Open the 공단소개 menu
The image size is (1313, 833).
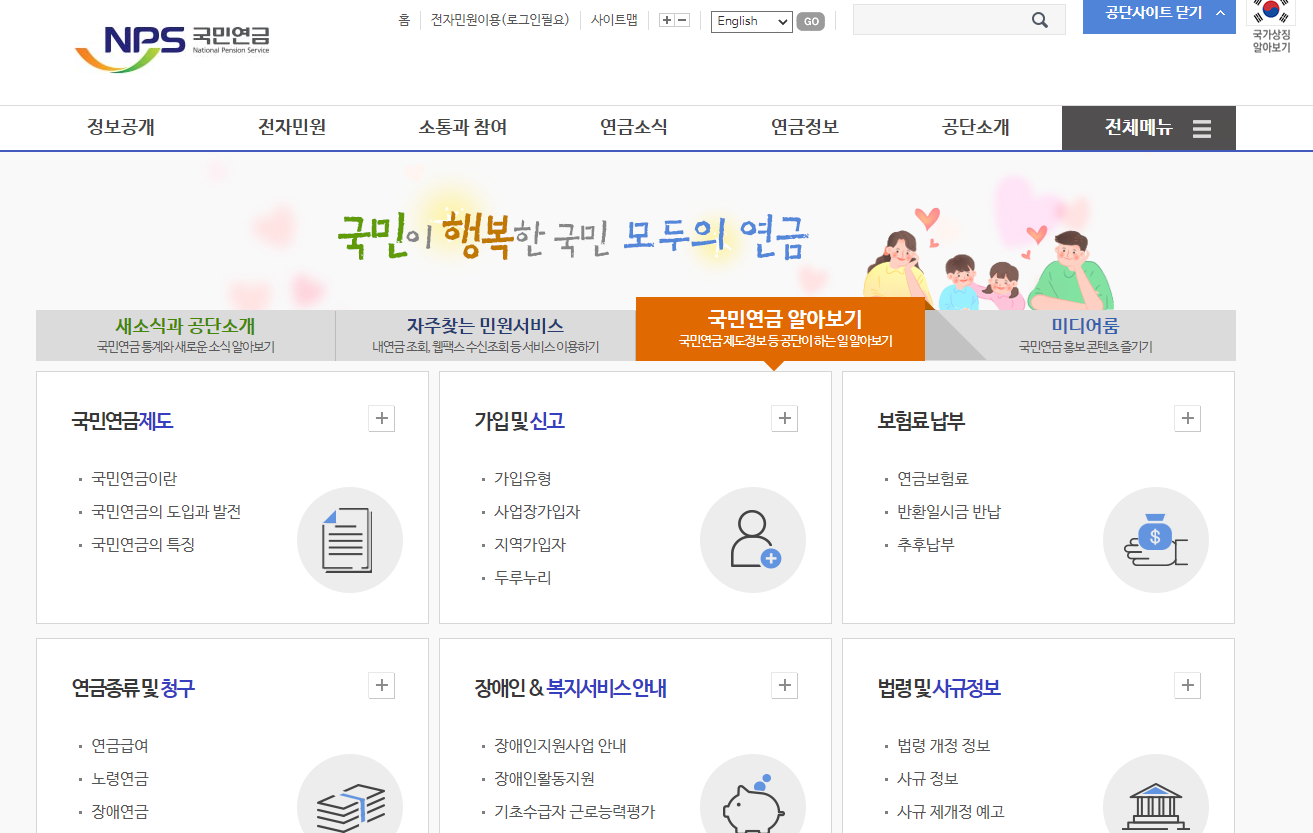tap(976, 128)
